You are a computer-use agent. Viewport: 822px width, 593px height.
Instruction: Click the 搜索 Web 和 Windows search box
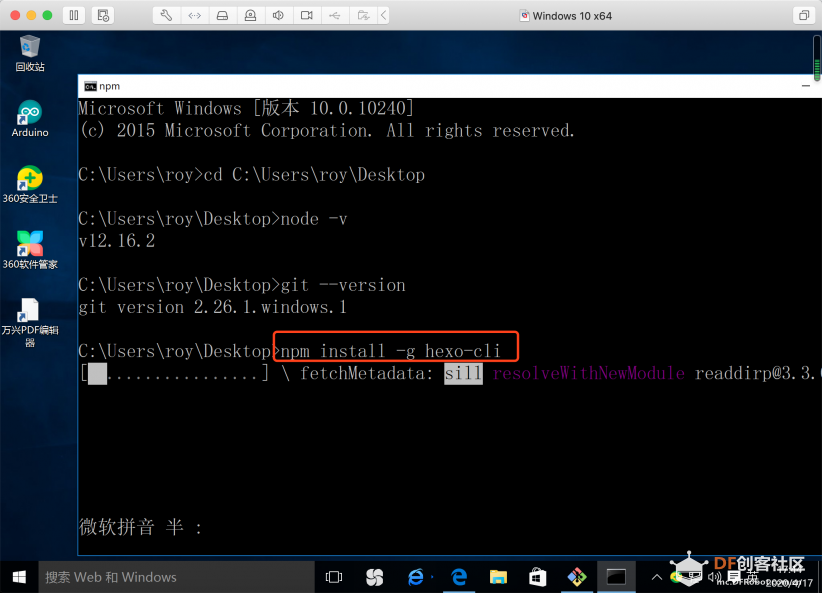(177, 577)
